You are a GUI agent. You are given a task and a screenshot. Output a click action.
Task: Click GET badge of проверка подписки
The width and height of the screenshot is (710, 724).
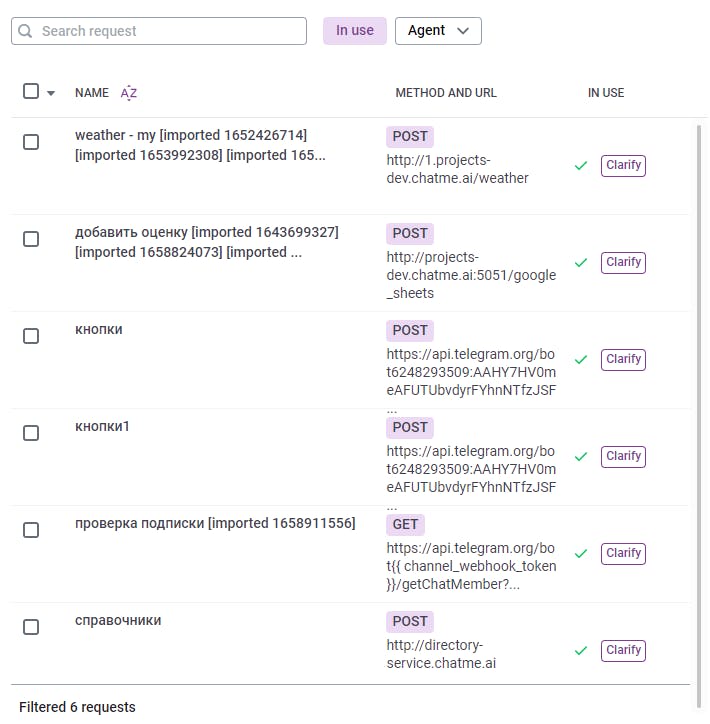406,524
